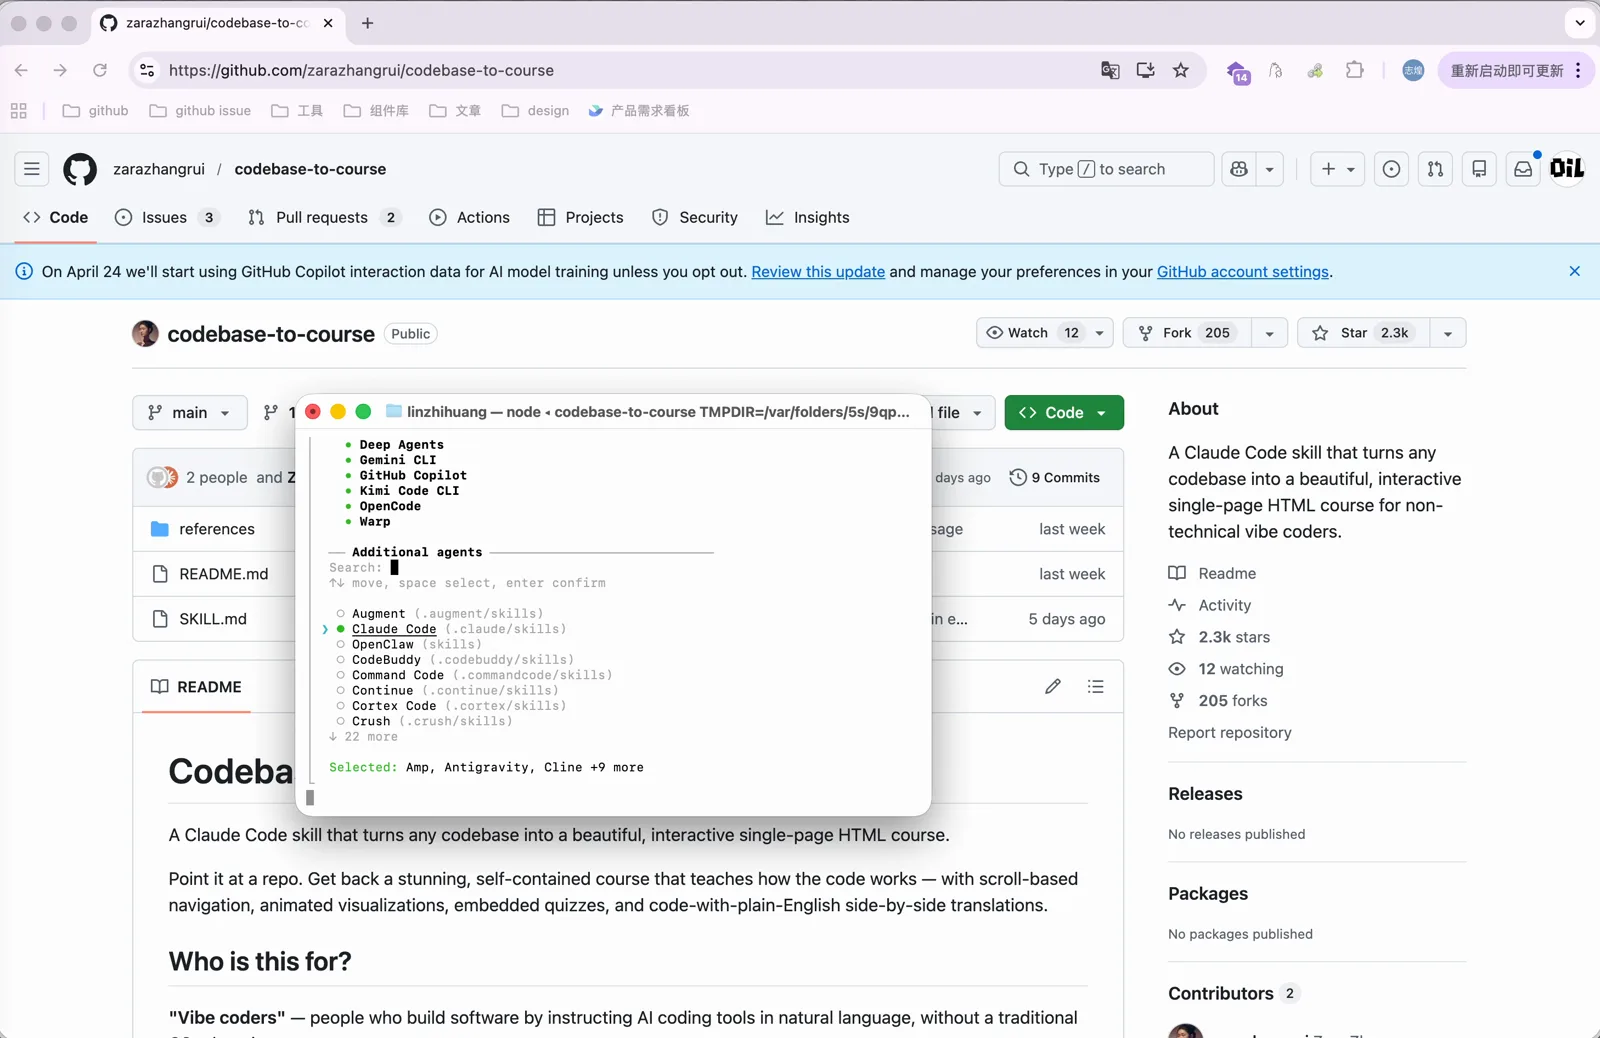Open the browser apps grid icon

(x=19, y=111)
